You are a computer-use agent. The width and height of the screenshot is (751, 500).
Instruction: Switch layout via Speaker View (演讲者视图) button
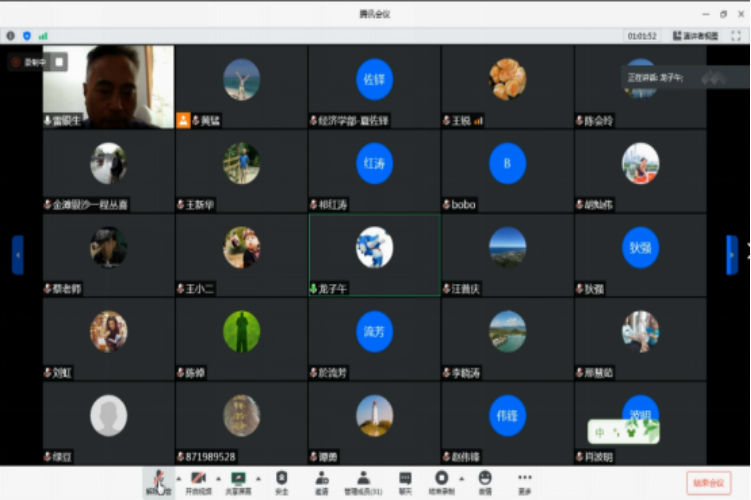pyautogui.click(x=695, y=35)
